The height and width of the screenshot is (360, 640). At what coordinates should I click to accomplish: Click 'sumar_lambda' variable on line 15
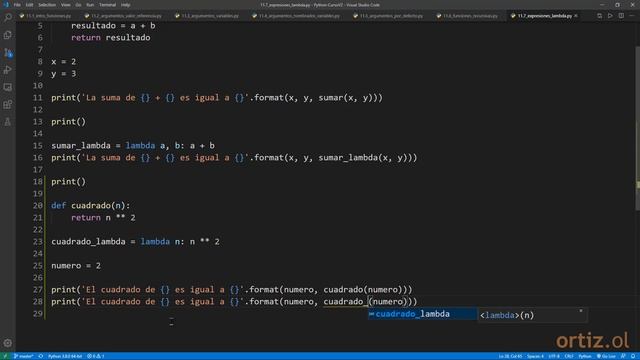[81, 146]
